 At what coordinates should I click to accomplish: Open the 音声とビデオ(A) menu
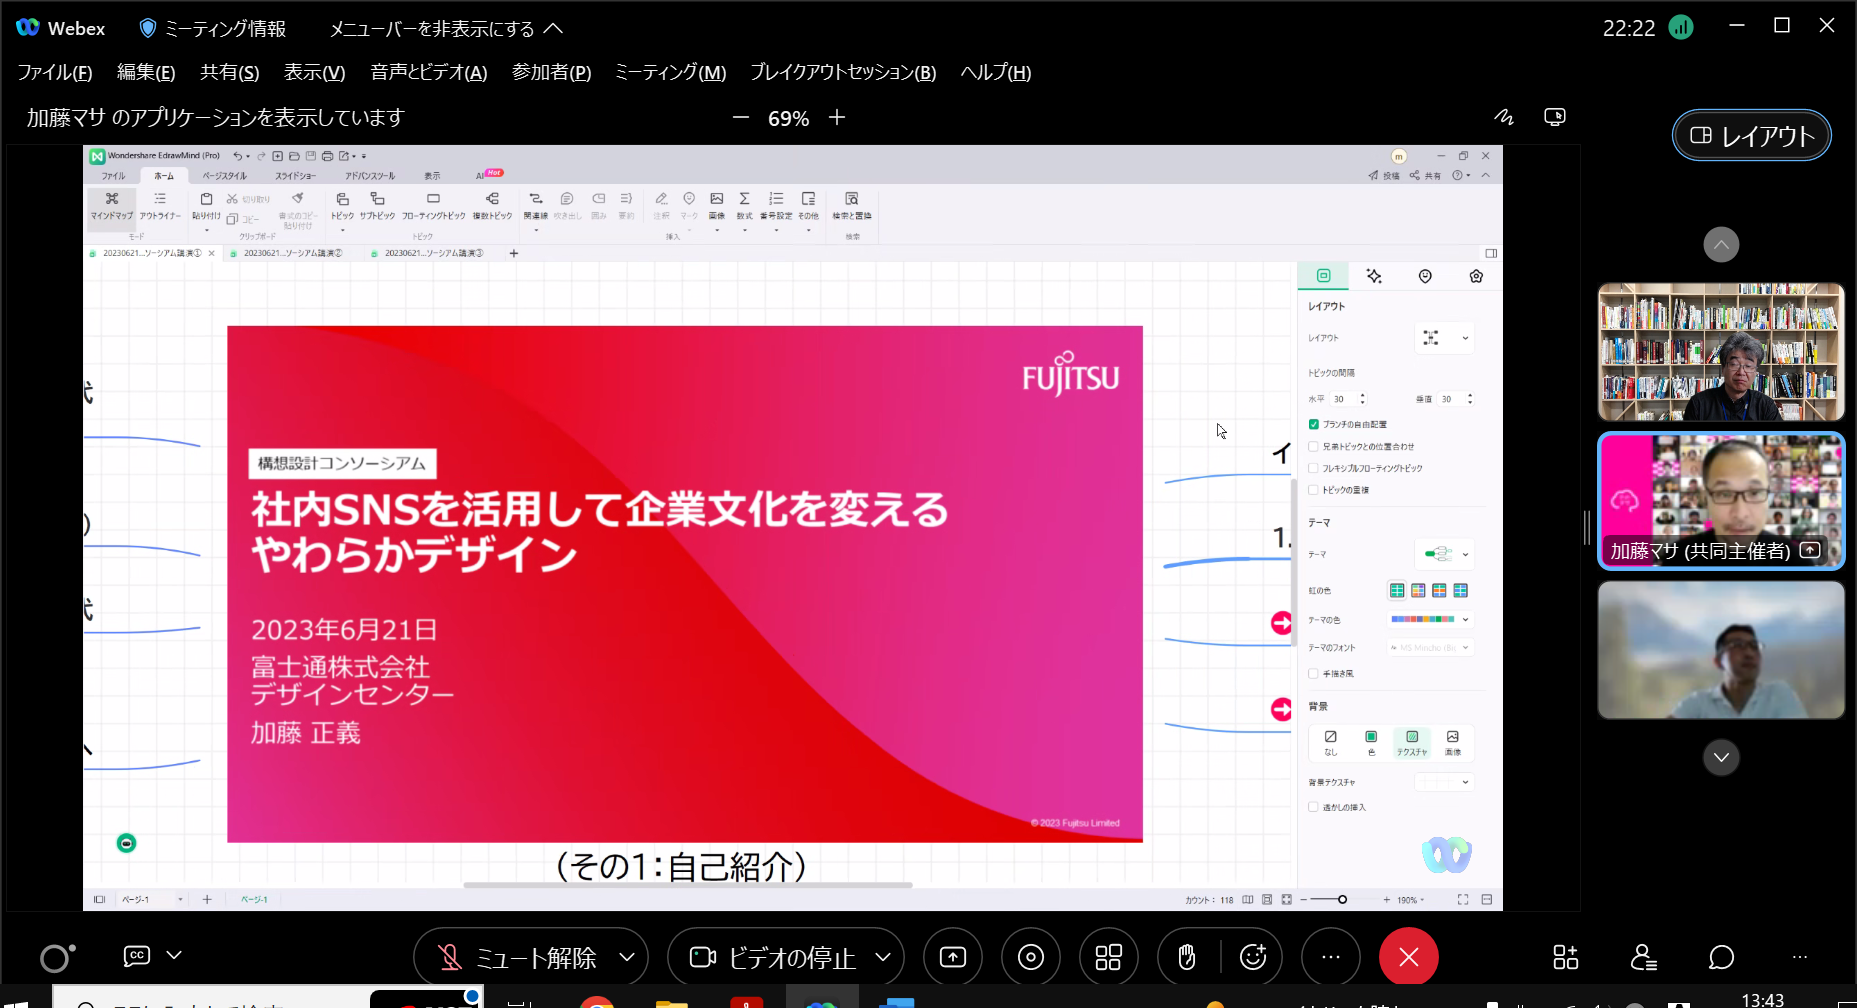(x=428, y=72)
